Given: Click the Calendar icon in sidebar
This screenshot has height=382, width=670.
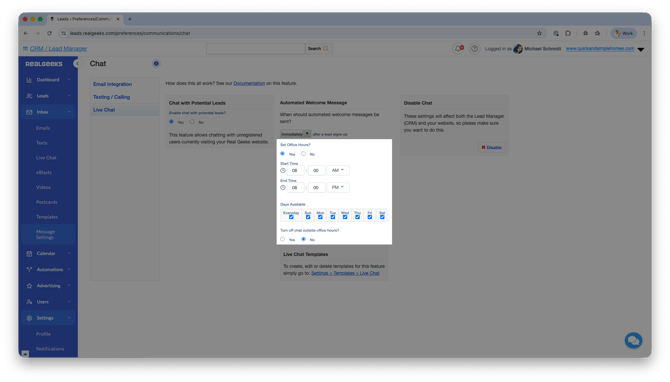Looking at the screenshot, I should pos(29,254).
